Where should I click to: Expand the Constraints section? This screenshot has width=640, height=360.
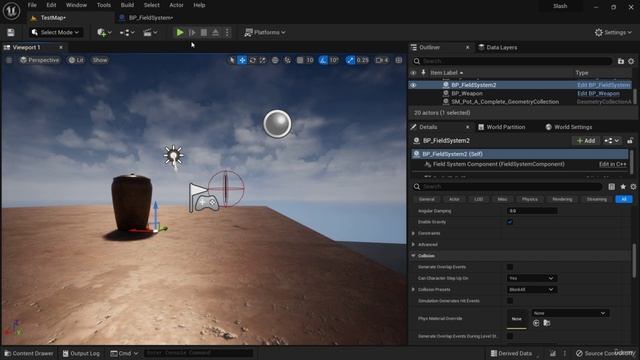click(413, 233)
